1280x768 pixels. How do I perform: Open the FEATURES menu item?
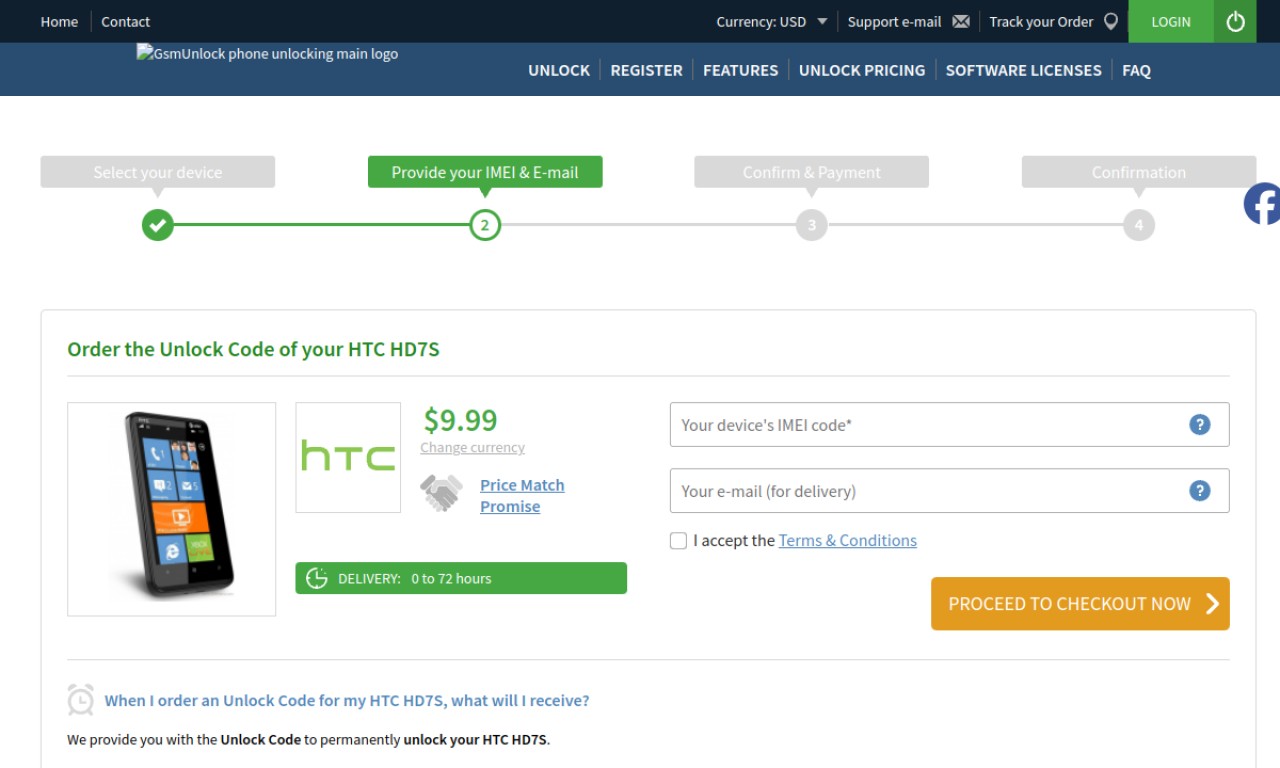[x=740, y=70]
